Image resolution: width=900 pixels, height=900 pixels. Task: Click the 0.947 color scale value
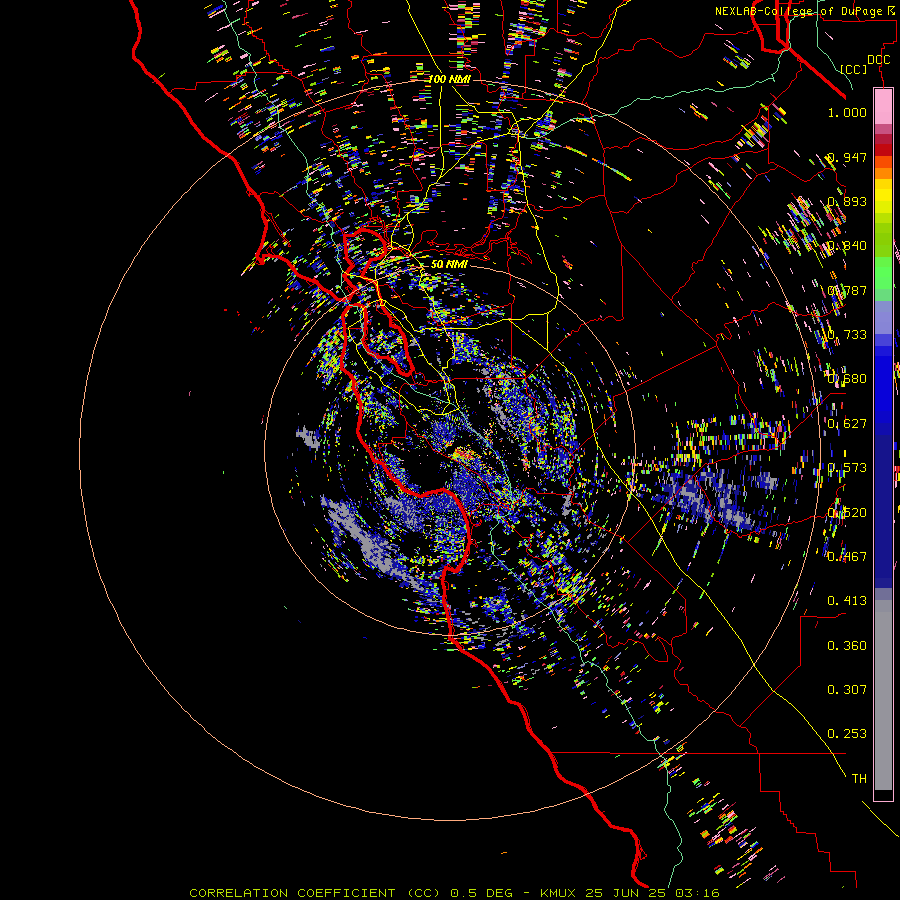tap(847, 157)
